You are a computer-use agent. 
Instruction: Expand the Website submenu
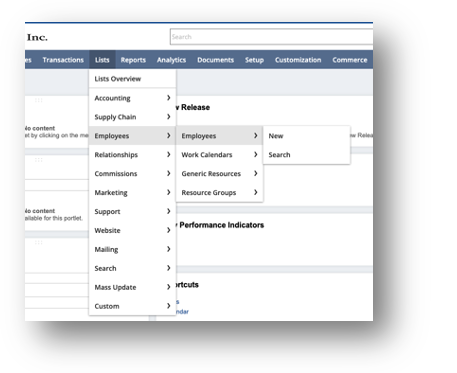[x=132, y=230]
